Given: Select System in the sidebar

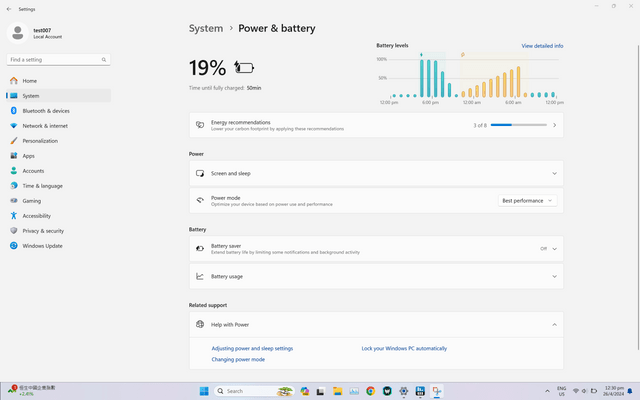Looking at the screenshot, I should (58, 96).
